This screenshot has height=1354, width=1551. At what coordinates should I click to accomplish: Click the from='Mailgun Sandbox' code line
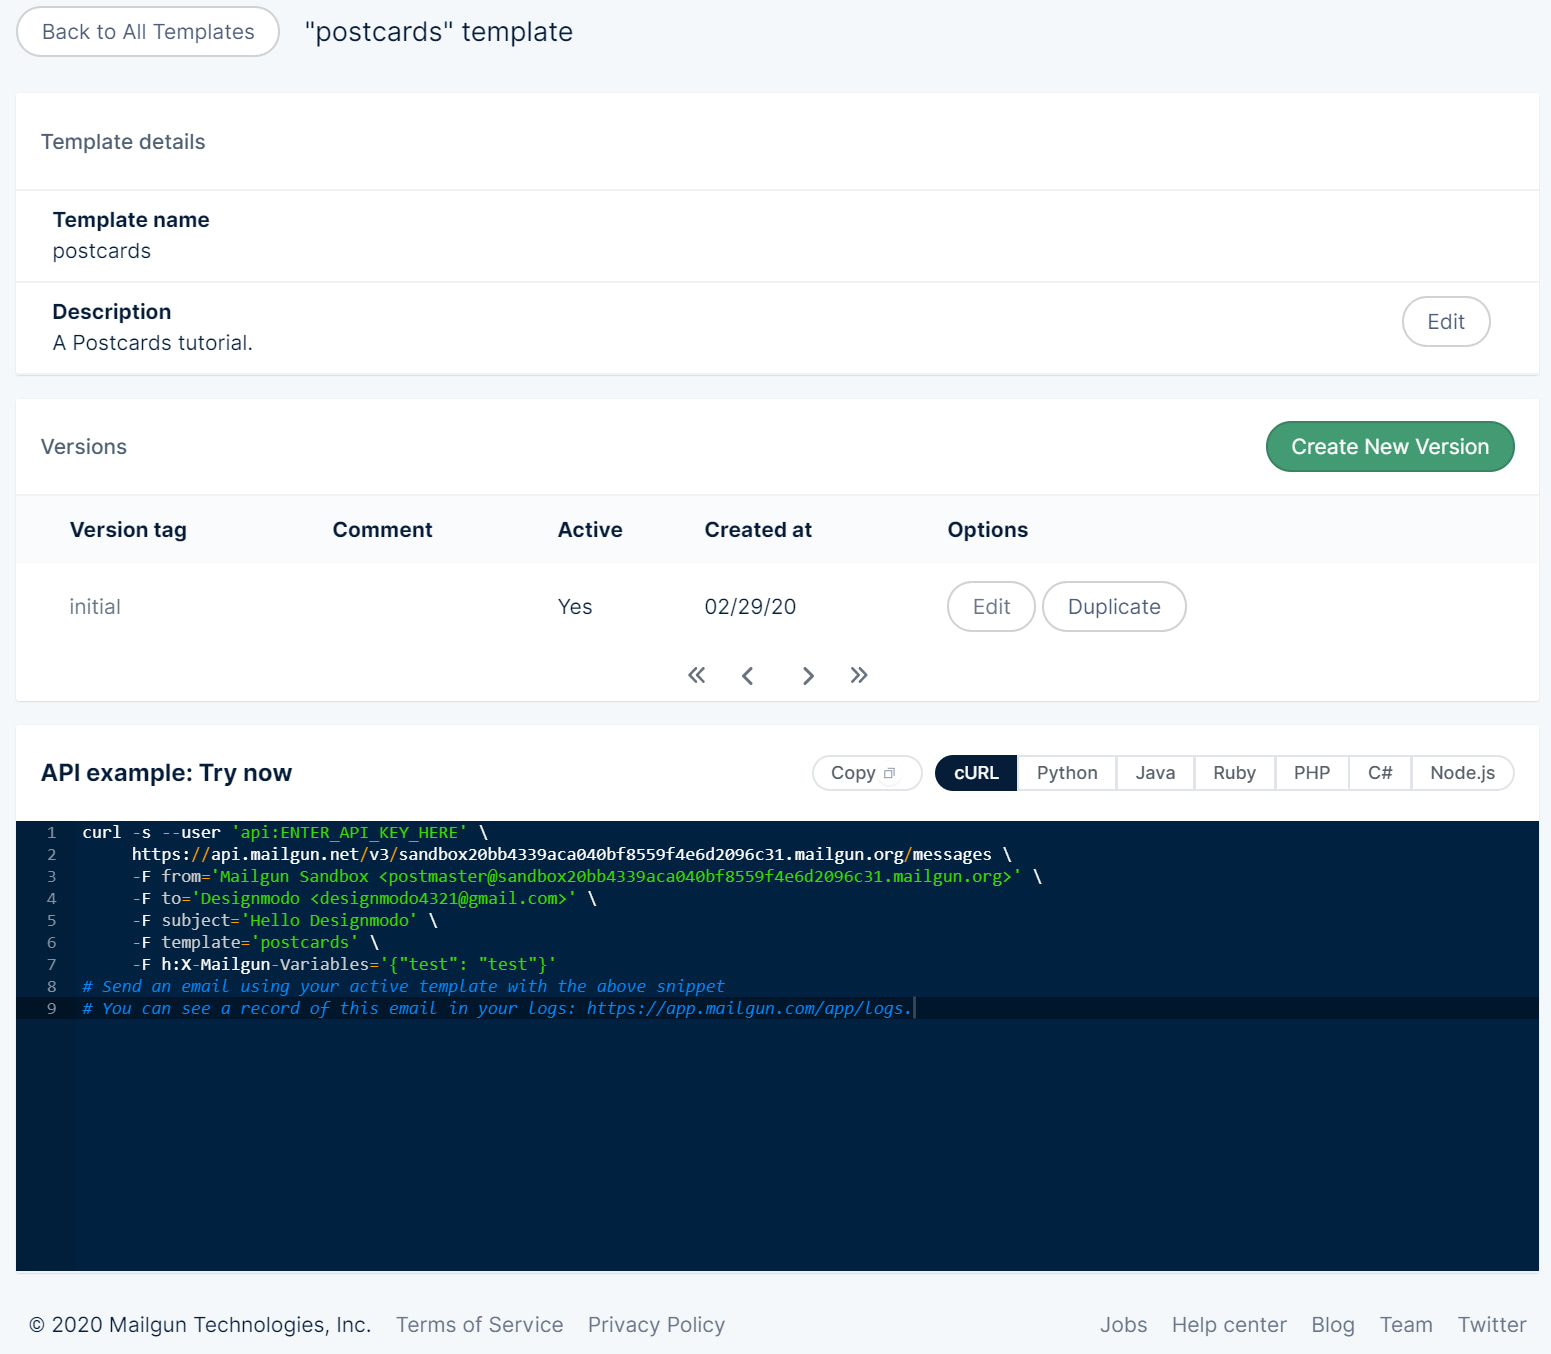pyautogui.click(x=587, y=876)
